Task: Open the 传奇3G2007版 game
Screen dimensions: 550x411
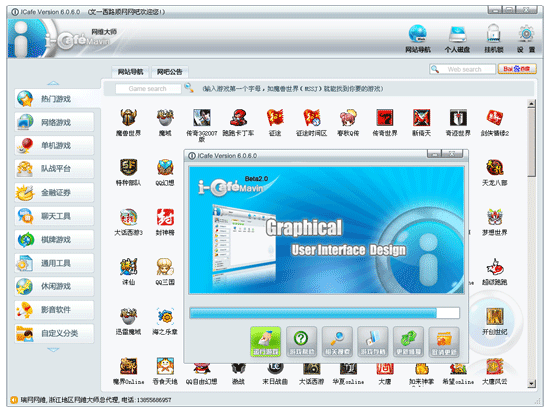Action: click(x=202, y=117)
